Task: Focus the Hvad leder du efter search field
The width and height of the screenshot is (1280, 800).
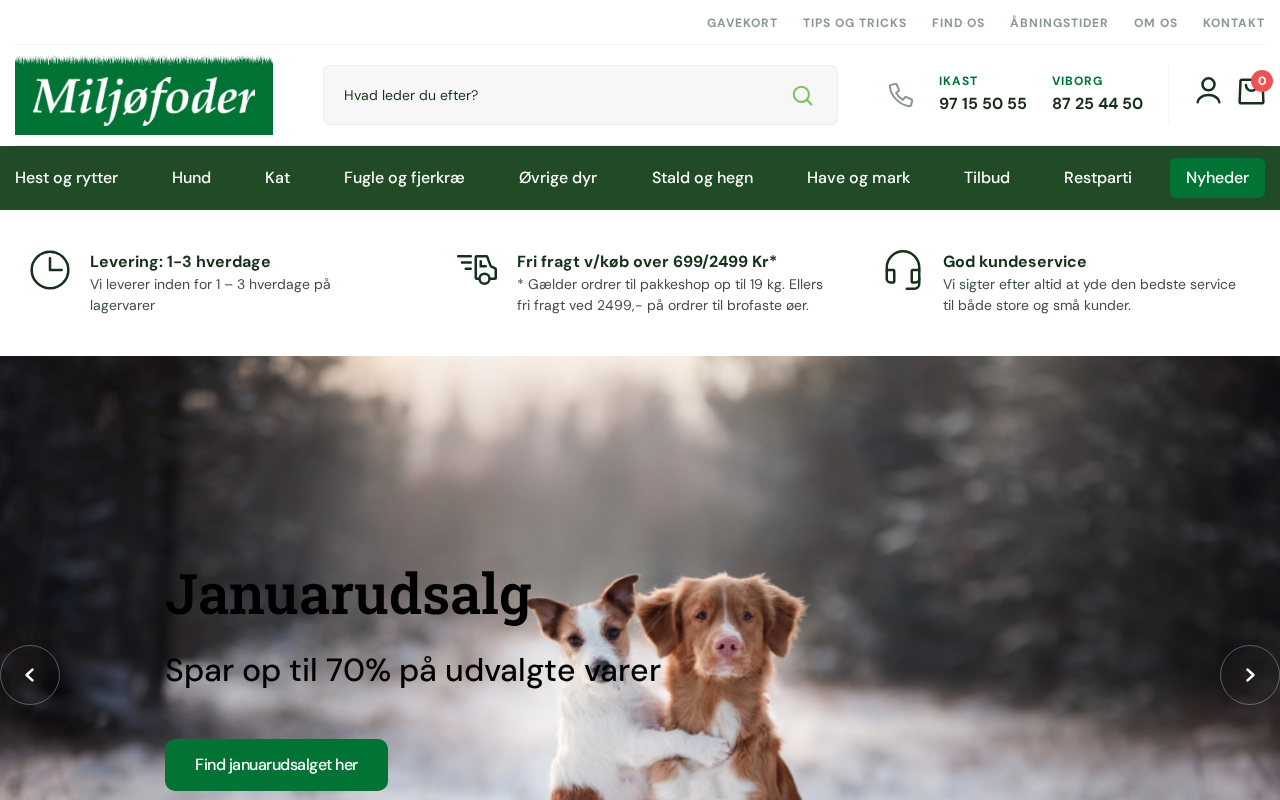Action: (x=580, y=95)
